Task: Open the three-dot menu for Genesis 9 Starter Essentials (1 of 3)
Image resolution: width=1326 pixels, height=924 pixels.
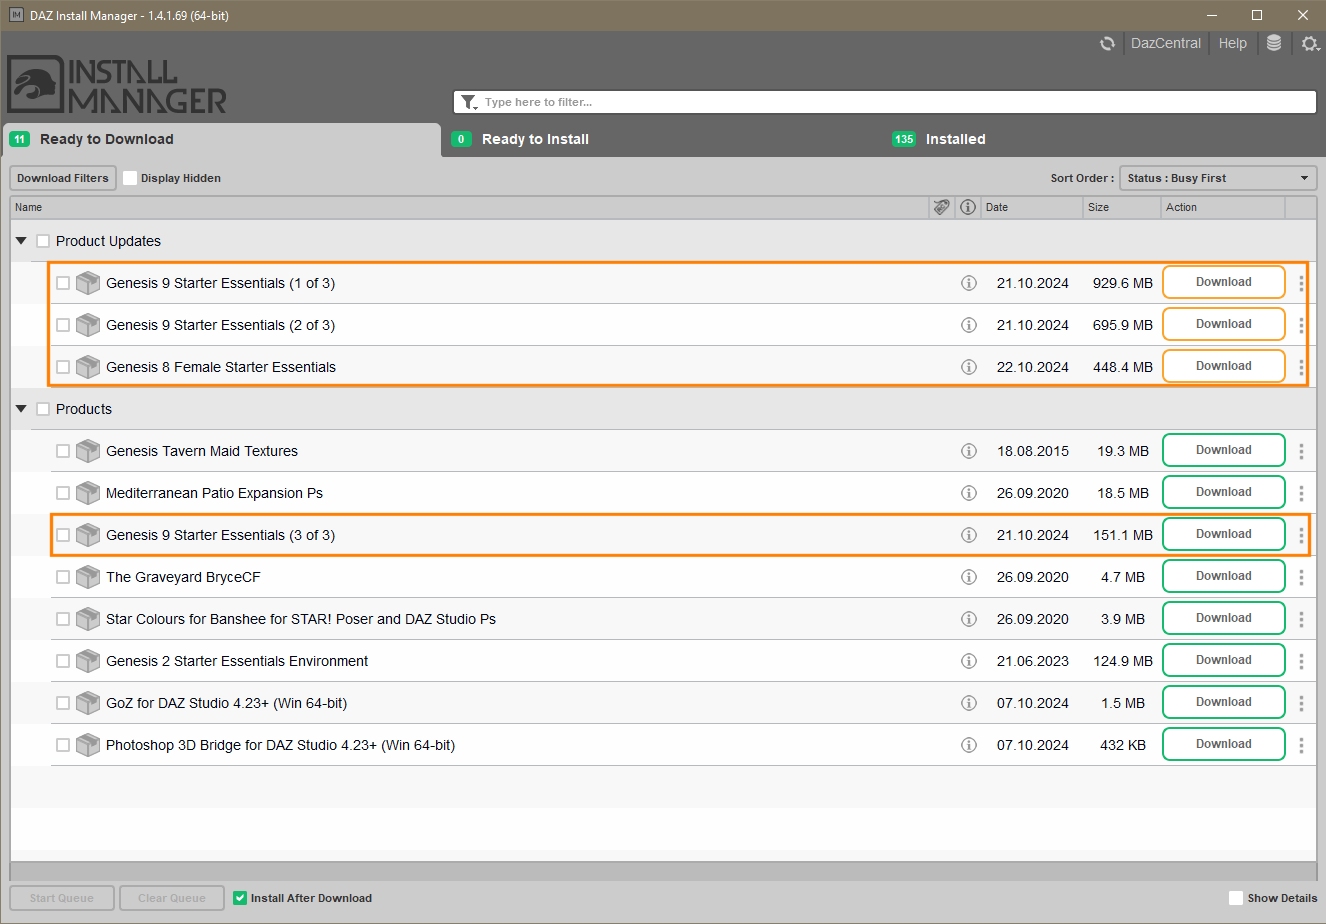Action: pyautogui.click(x=1301, y=283)
